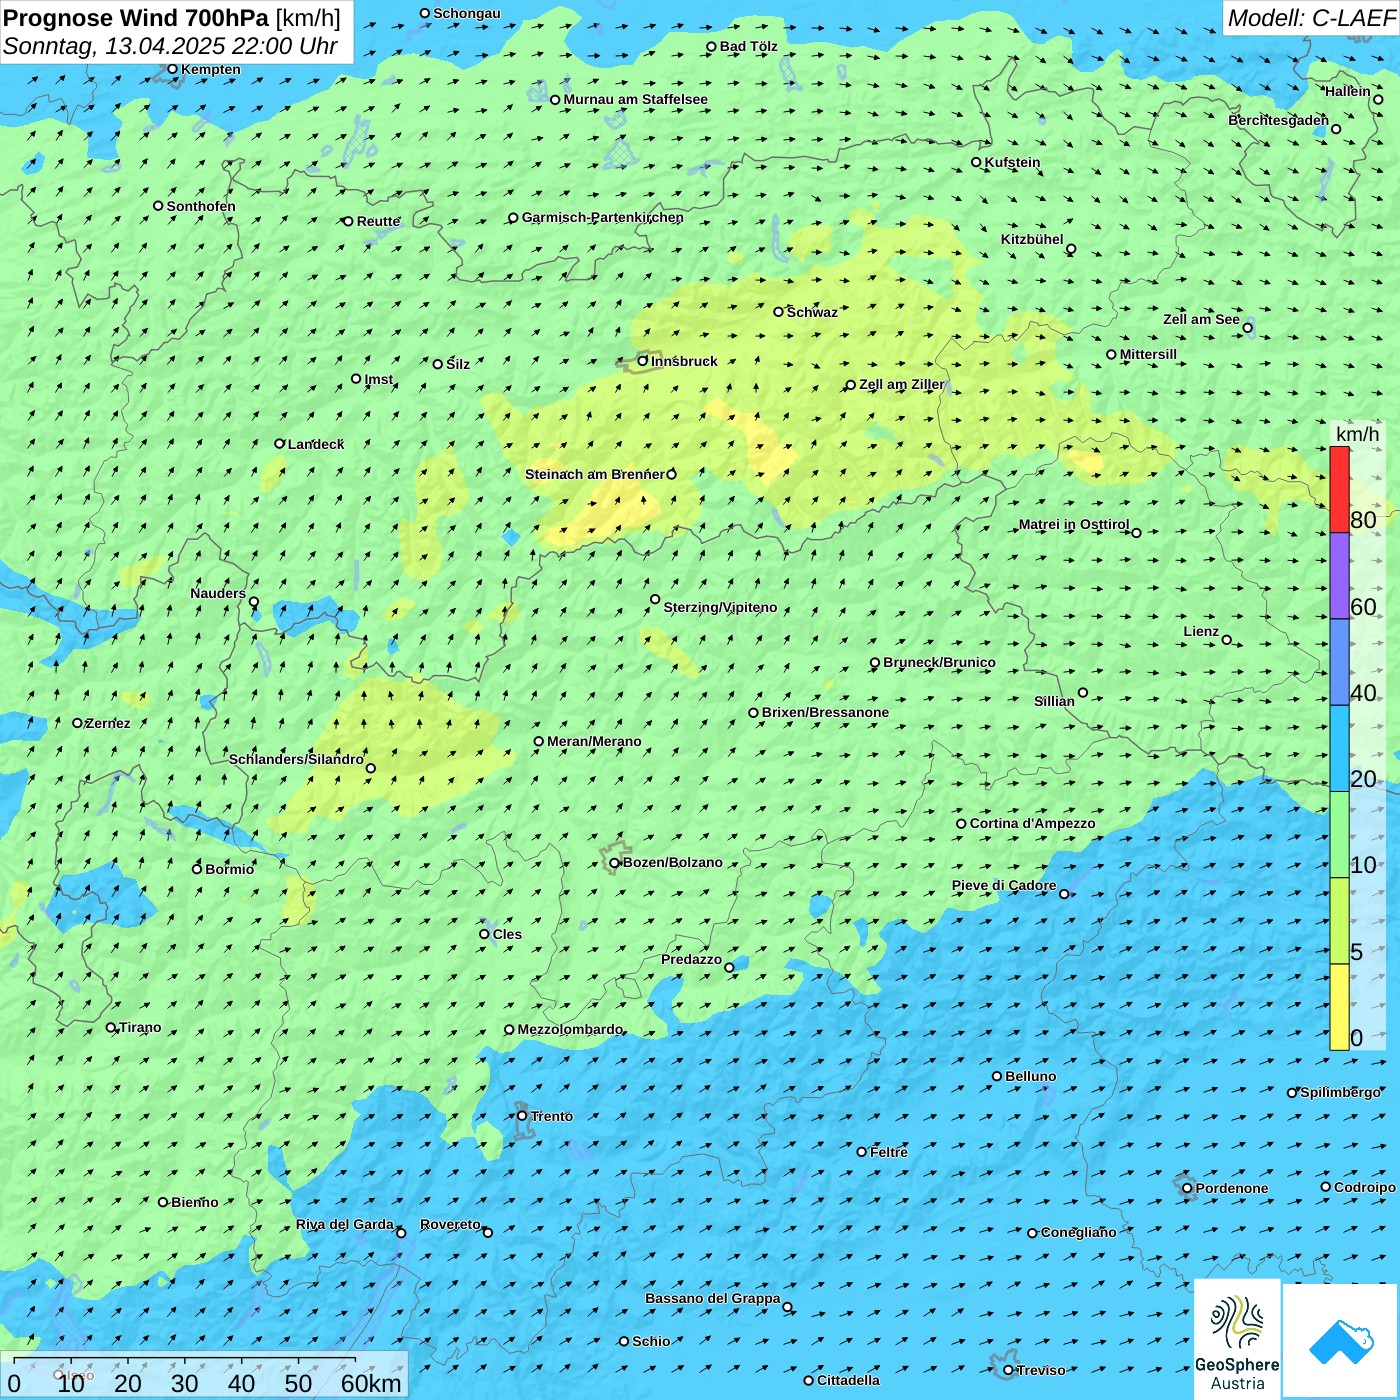Click the Innsbruck city marker circle
Screen dimensions: 1400x1400
click(x=643, y=361)
